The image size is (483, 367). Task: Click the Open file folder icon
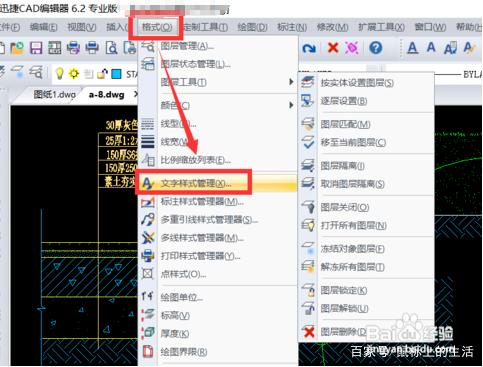tap(17, 48)
